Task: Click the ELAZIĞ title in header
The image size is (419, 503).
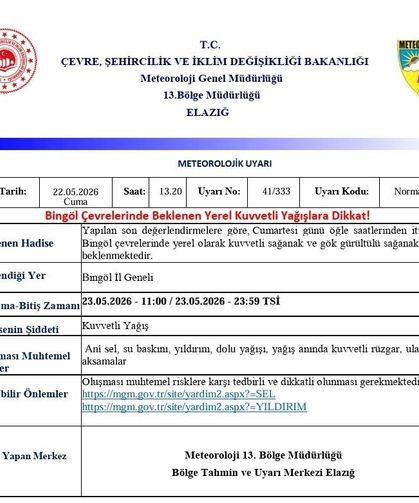Action: click(x=208, y=112)
